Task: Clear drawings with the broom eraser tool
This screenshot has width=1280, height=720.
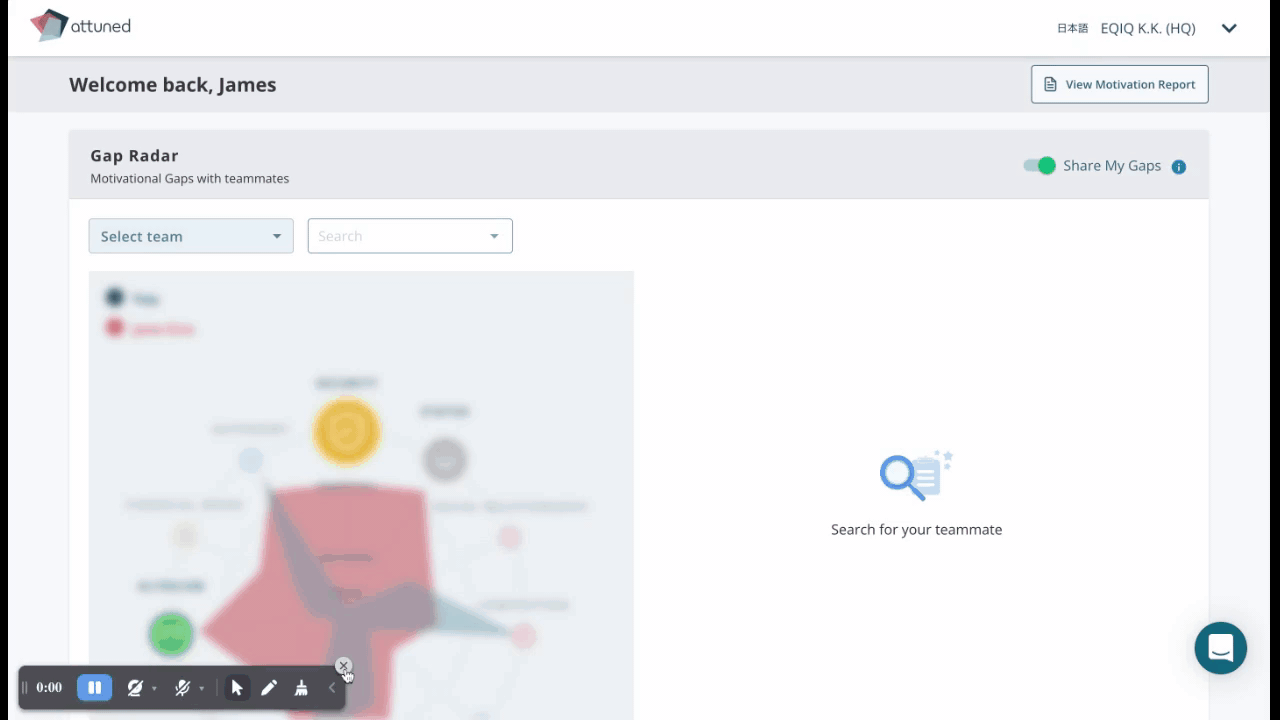Action: click(x=301, y=687)
